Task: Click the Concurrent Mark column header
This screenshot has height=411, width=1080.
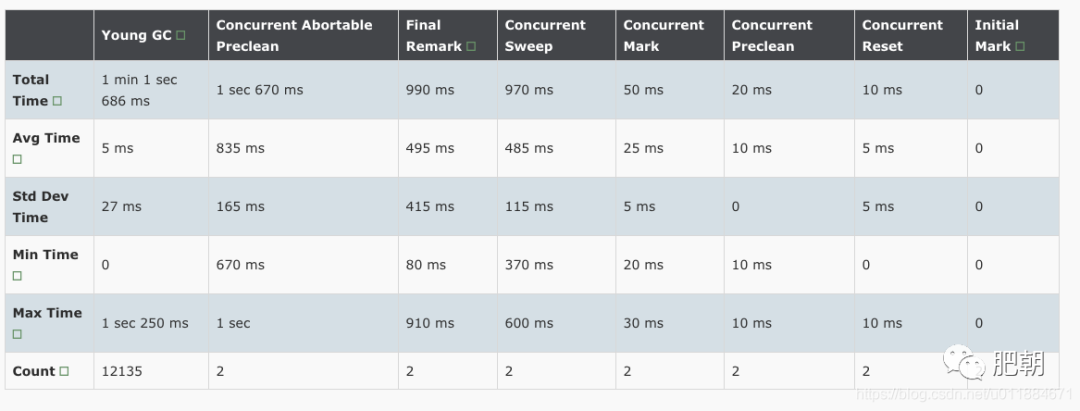Action: coord(663,35)
